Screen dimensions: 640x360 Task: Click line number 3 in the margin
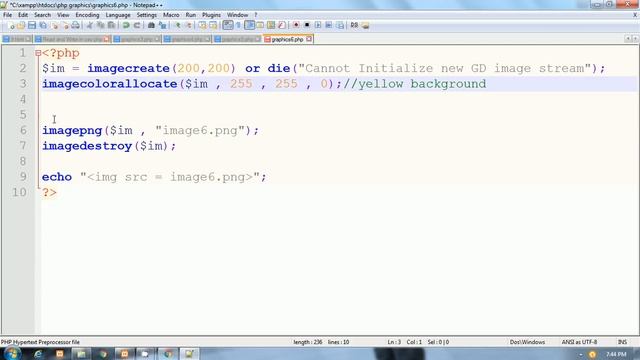[x=22, y=84]
